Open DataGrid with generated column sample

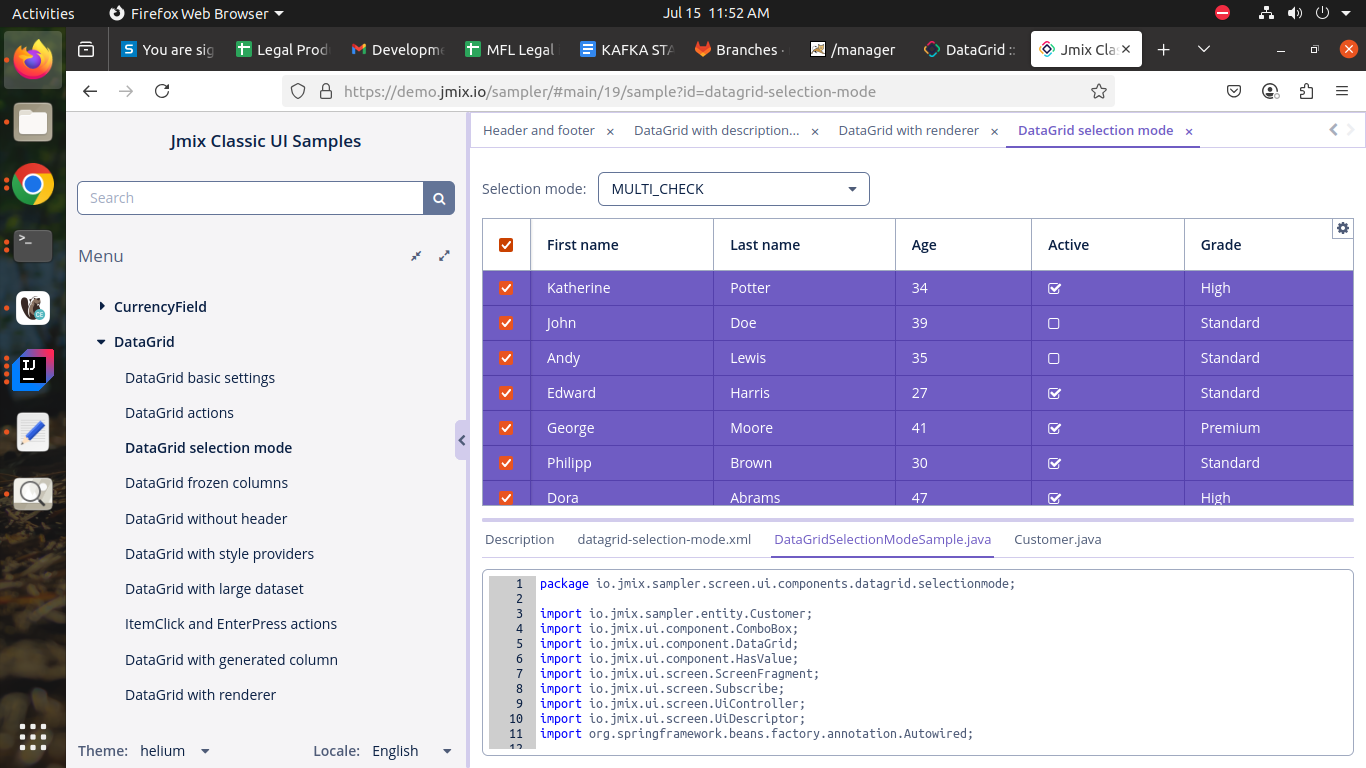coord(231,660)
